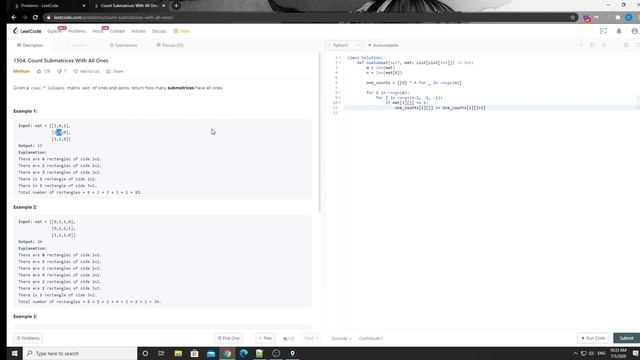Open the Python3 language dropdown
Screen dimensions: 640x360
point(344,45)
